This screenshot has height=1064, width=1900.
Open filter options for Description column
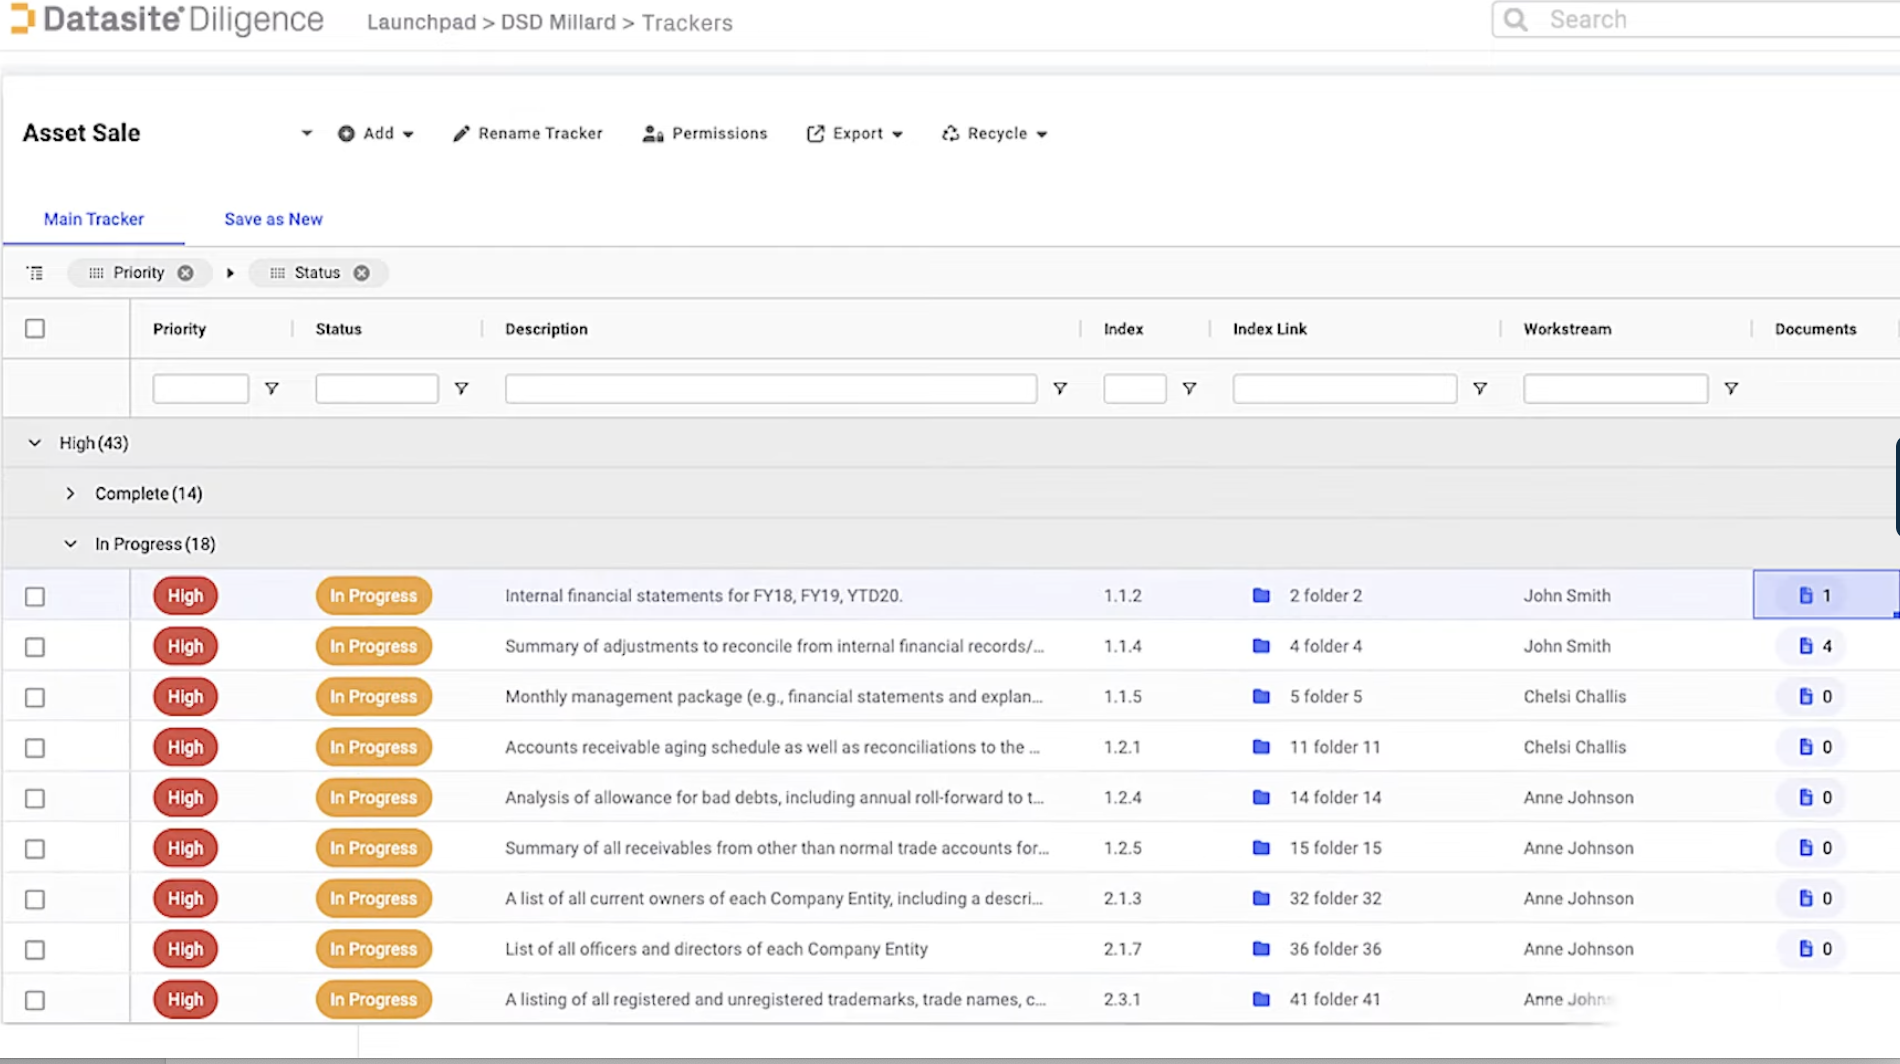coord(1059,389)
